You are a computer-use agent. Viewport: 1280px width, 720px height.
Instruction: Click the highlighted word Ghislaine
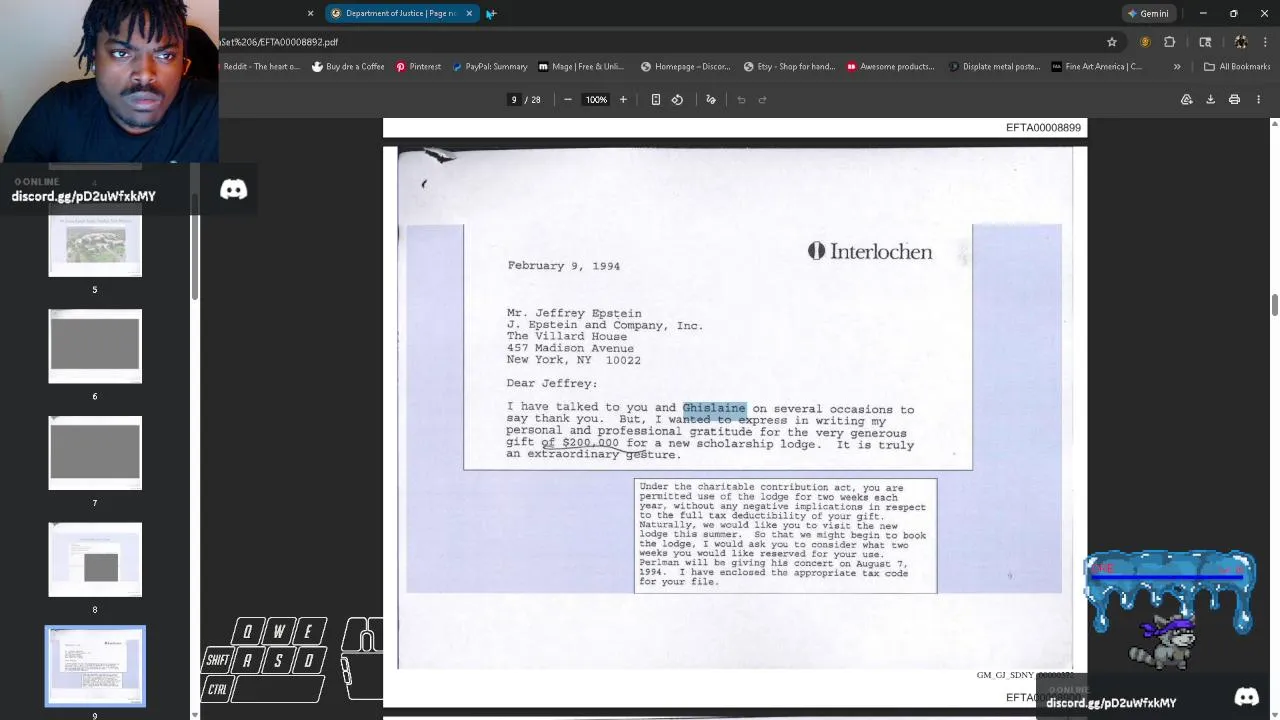(x=714, y=408)
